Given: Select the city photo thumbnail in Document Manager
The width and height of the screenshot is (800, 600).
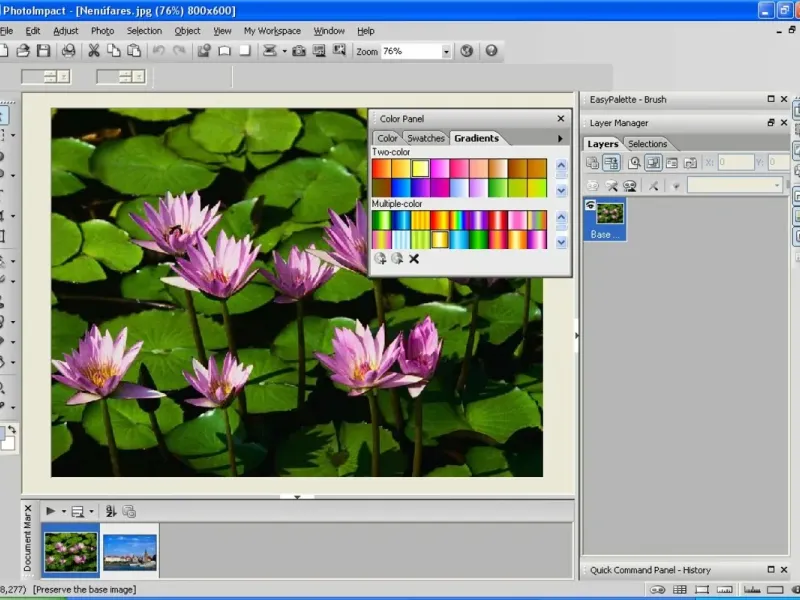Looking at the screenshot, I should coord(129,551).
